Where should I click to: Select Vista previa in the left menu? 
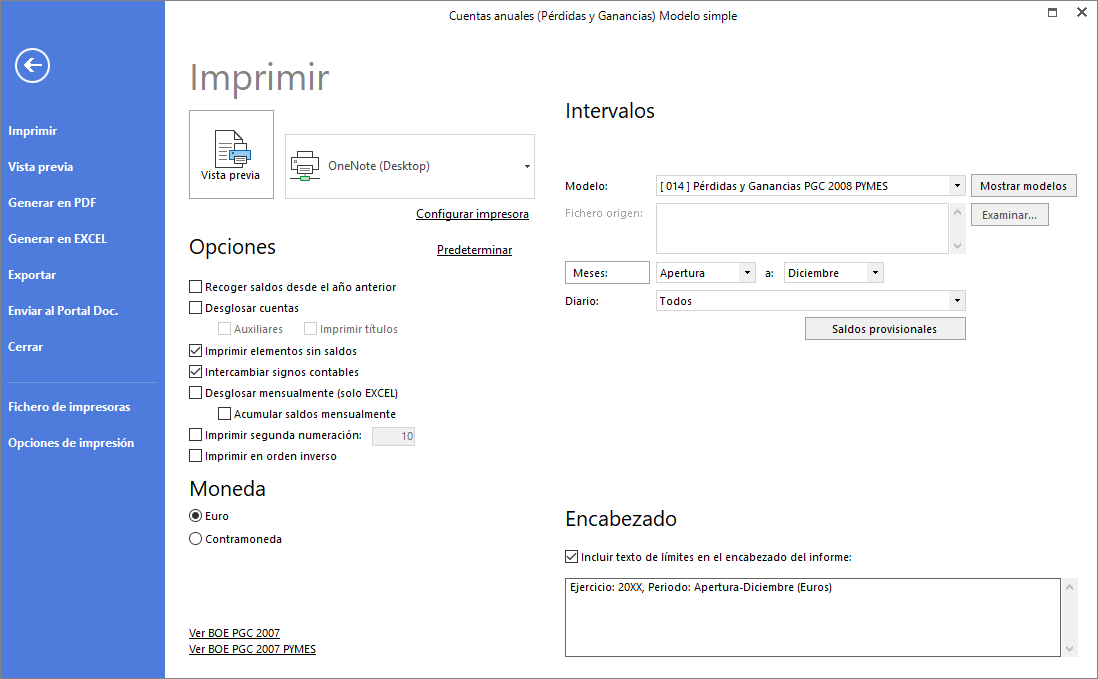(x=41, y=167)
